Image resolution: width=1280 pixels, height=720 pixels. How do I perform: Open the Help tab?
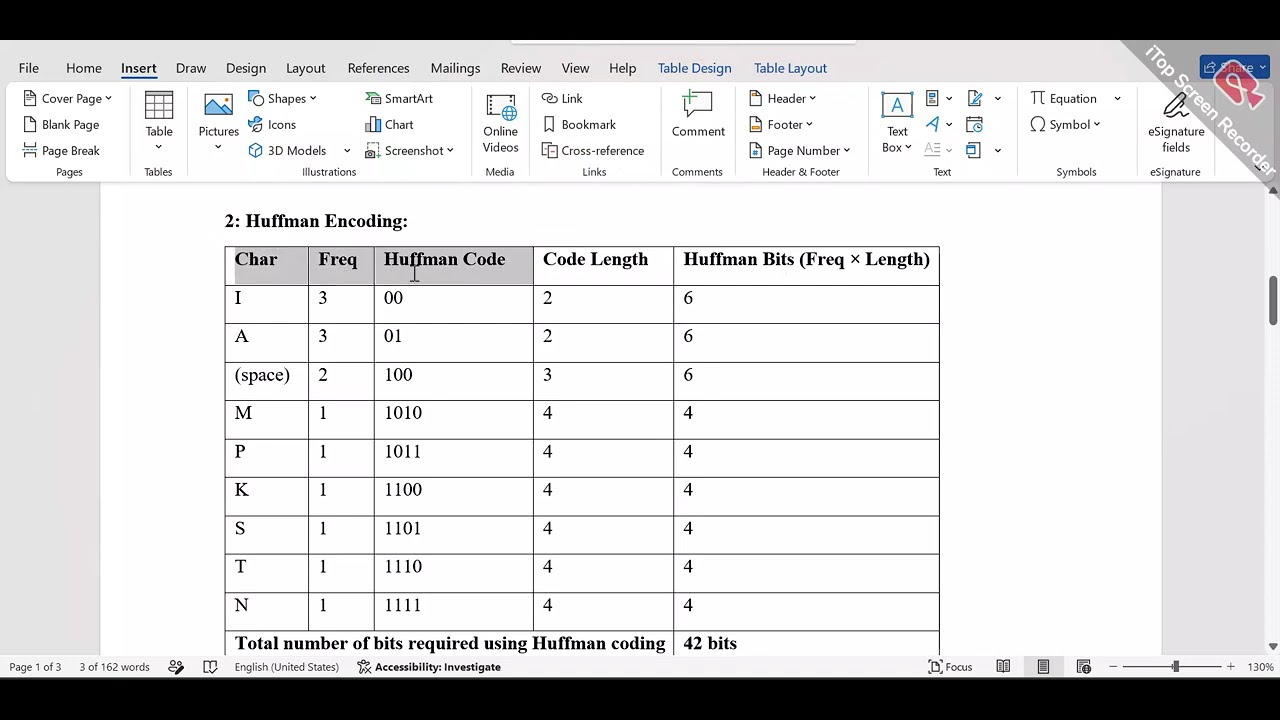pyautogui.click(x=622, y=68)
